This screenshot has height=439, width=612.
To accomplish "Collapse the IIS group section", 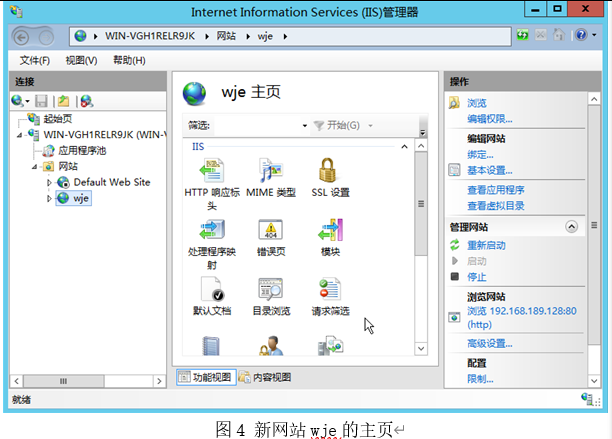I will 404,147.
